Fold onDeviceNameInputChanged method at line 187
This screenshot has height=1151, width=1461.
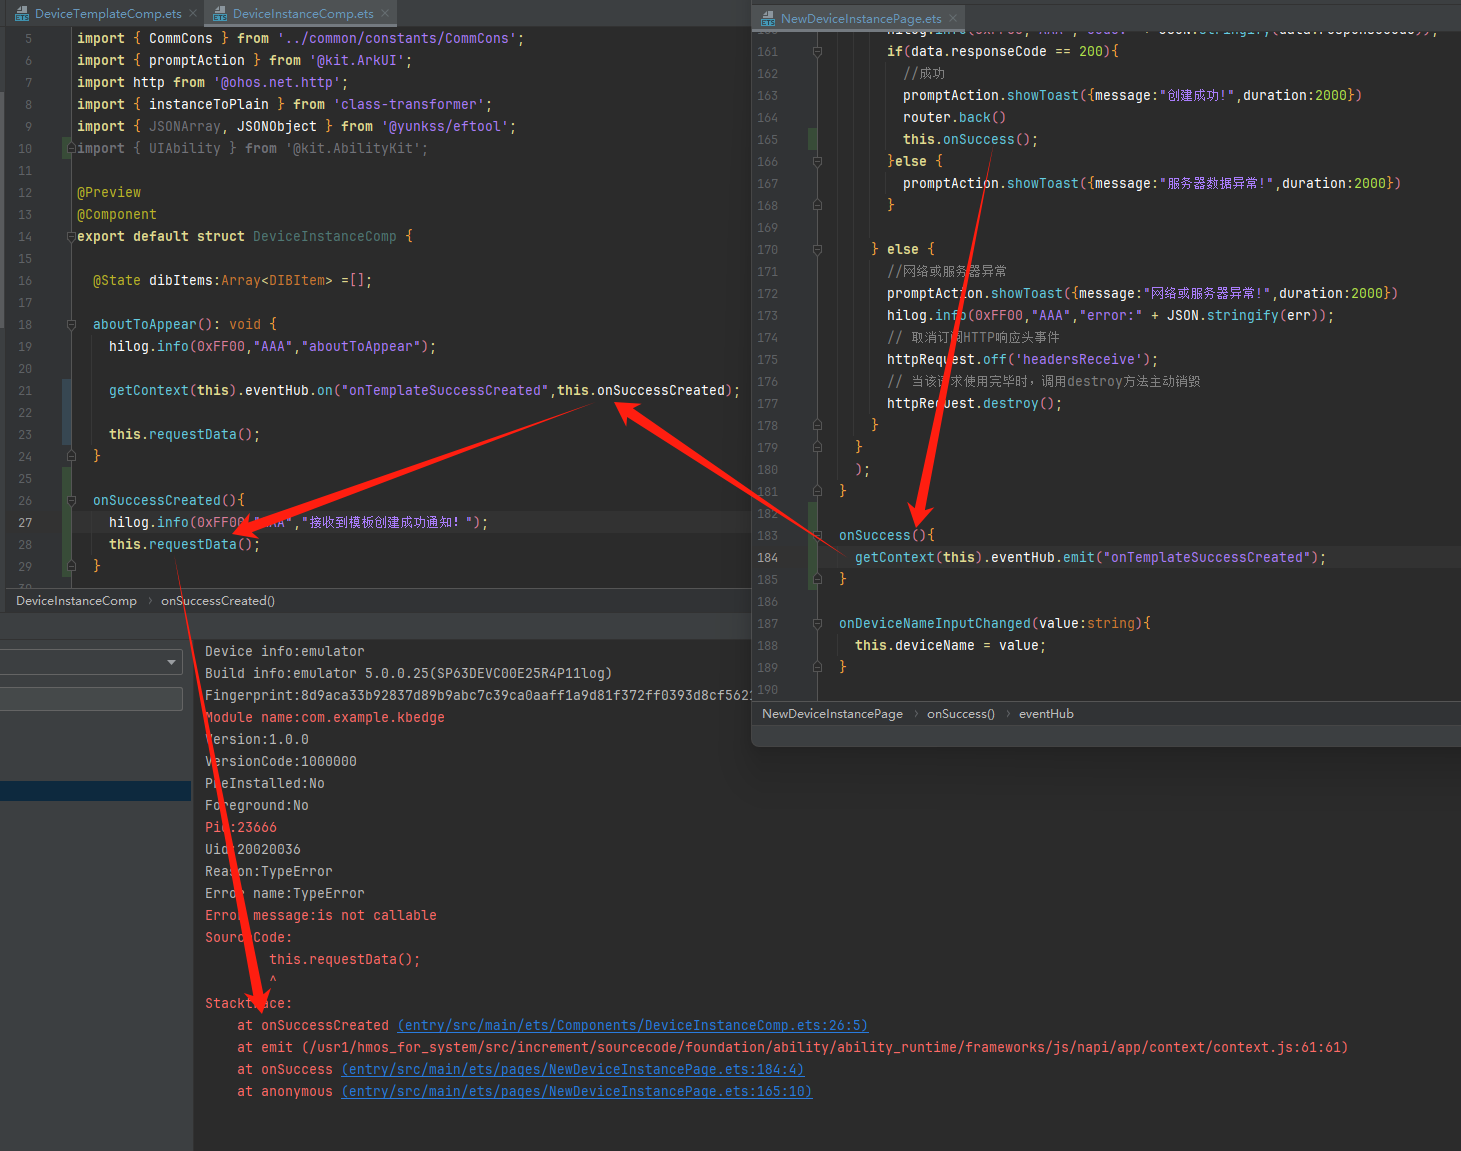click(x=817, y=624)
